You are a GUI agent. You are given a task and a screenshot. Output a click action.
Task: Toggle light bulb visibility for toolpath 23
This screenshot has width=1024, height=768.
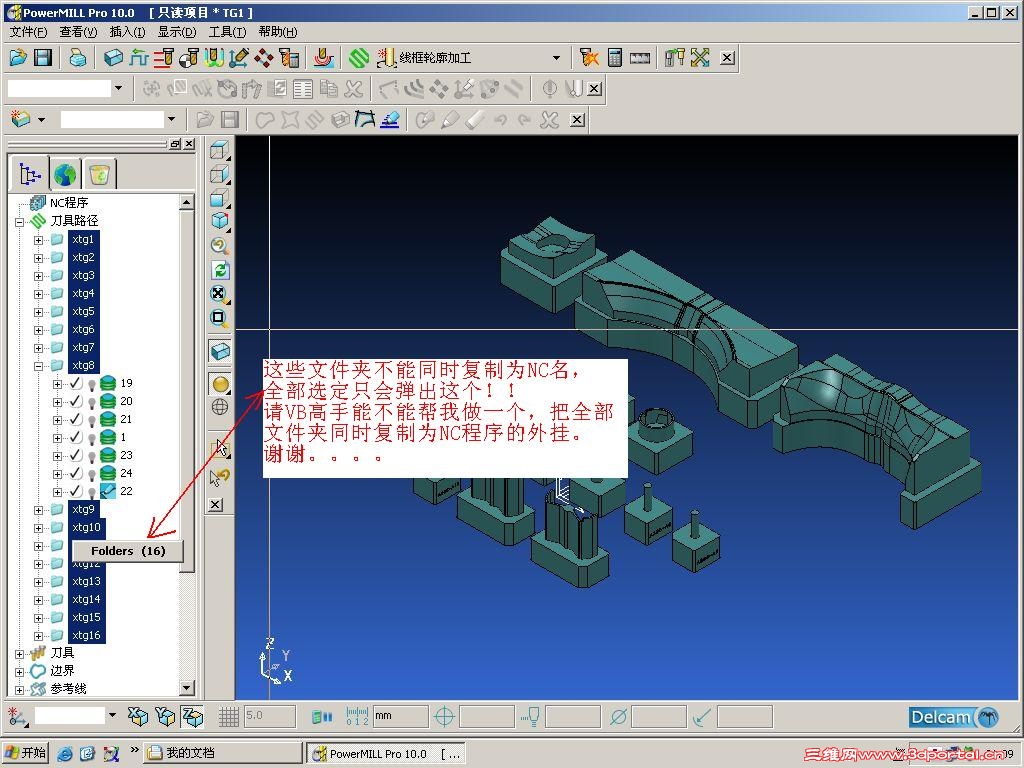92,456
